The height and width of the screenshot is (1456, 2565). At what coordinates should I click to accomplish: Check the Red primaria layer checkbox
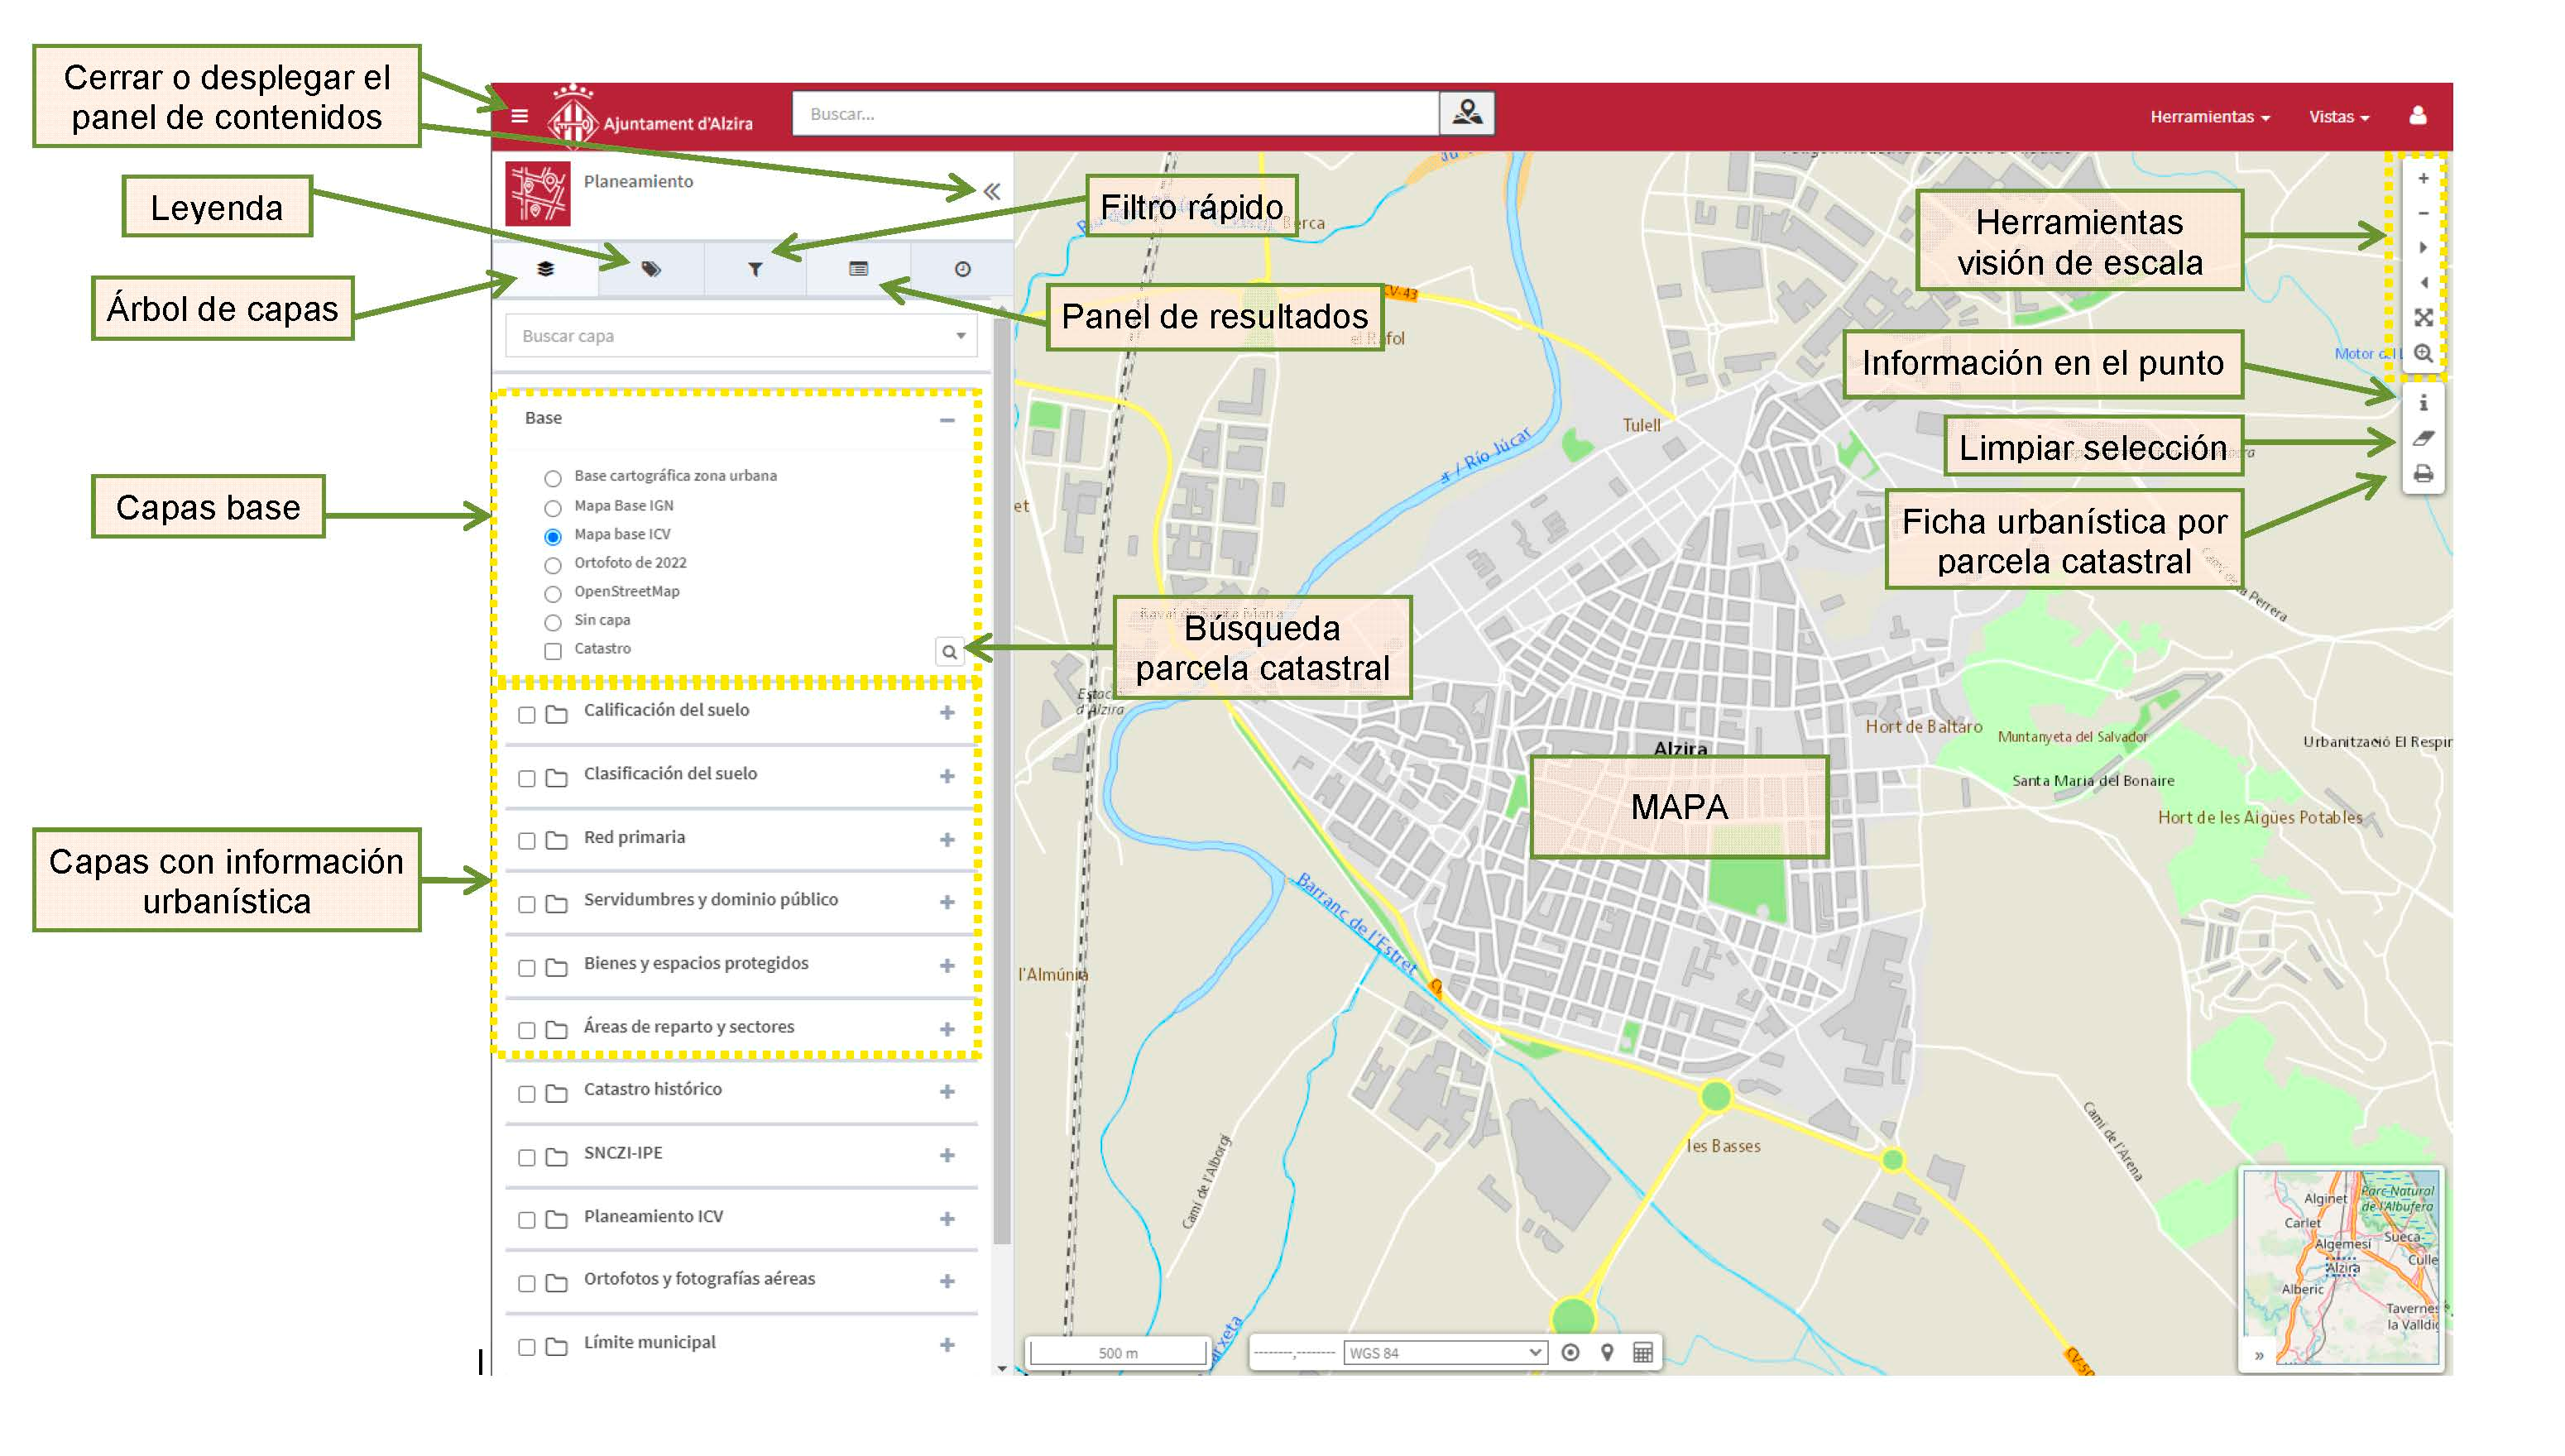(526, 841)
